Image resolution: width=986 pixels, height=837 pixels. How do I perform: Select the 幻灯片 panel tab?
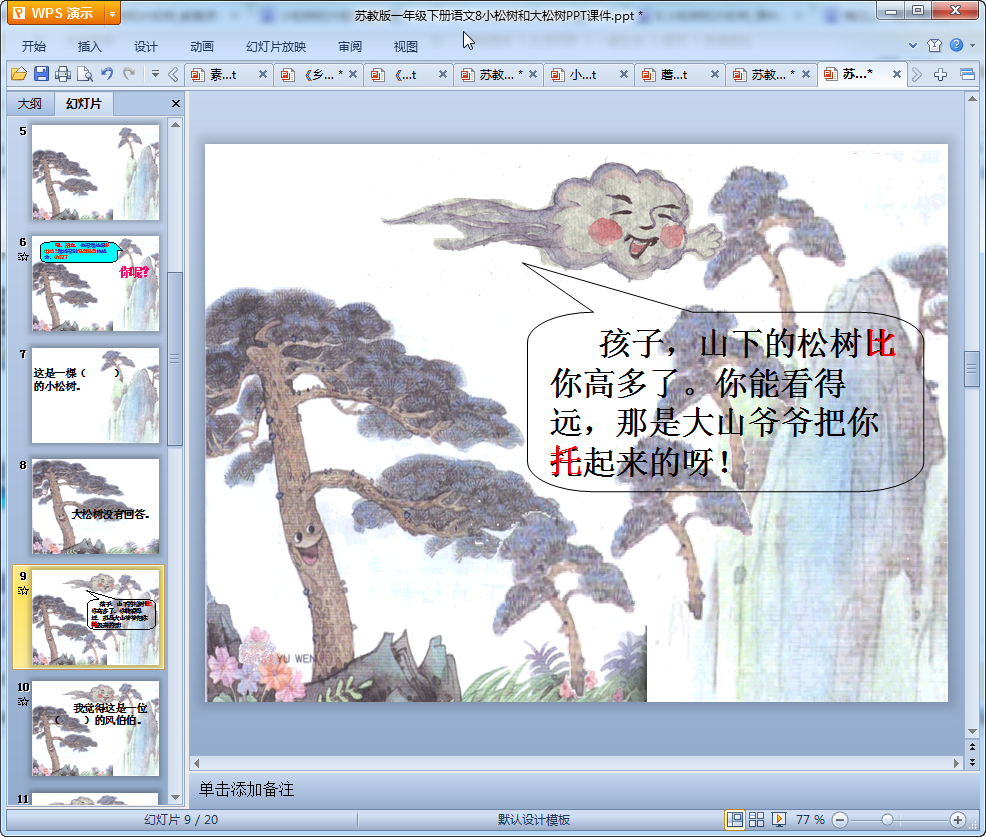point(84,104)
